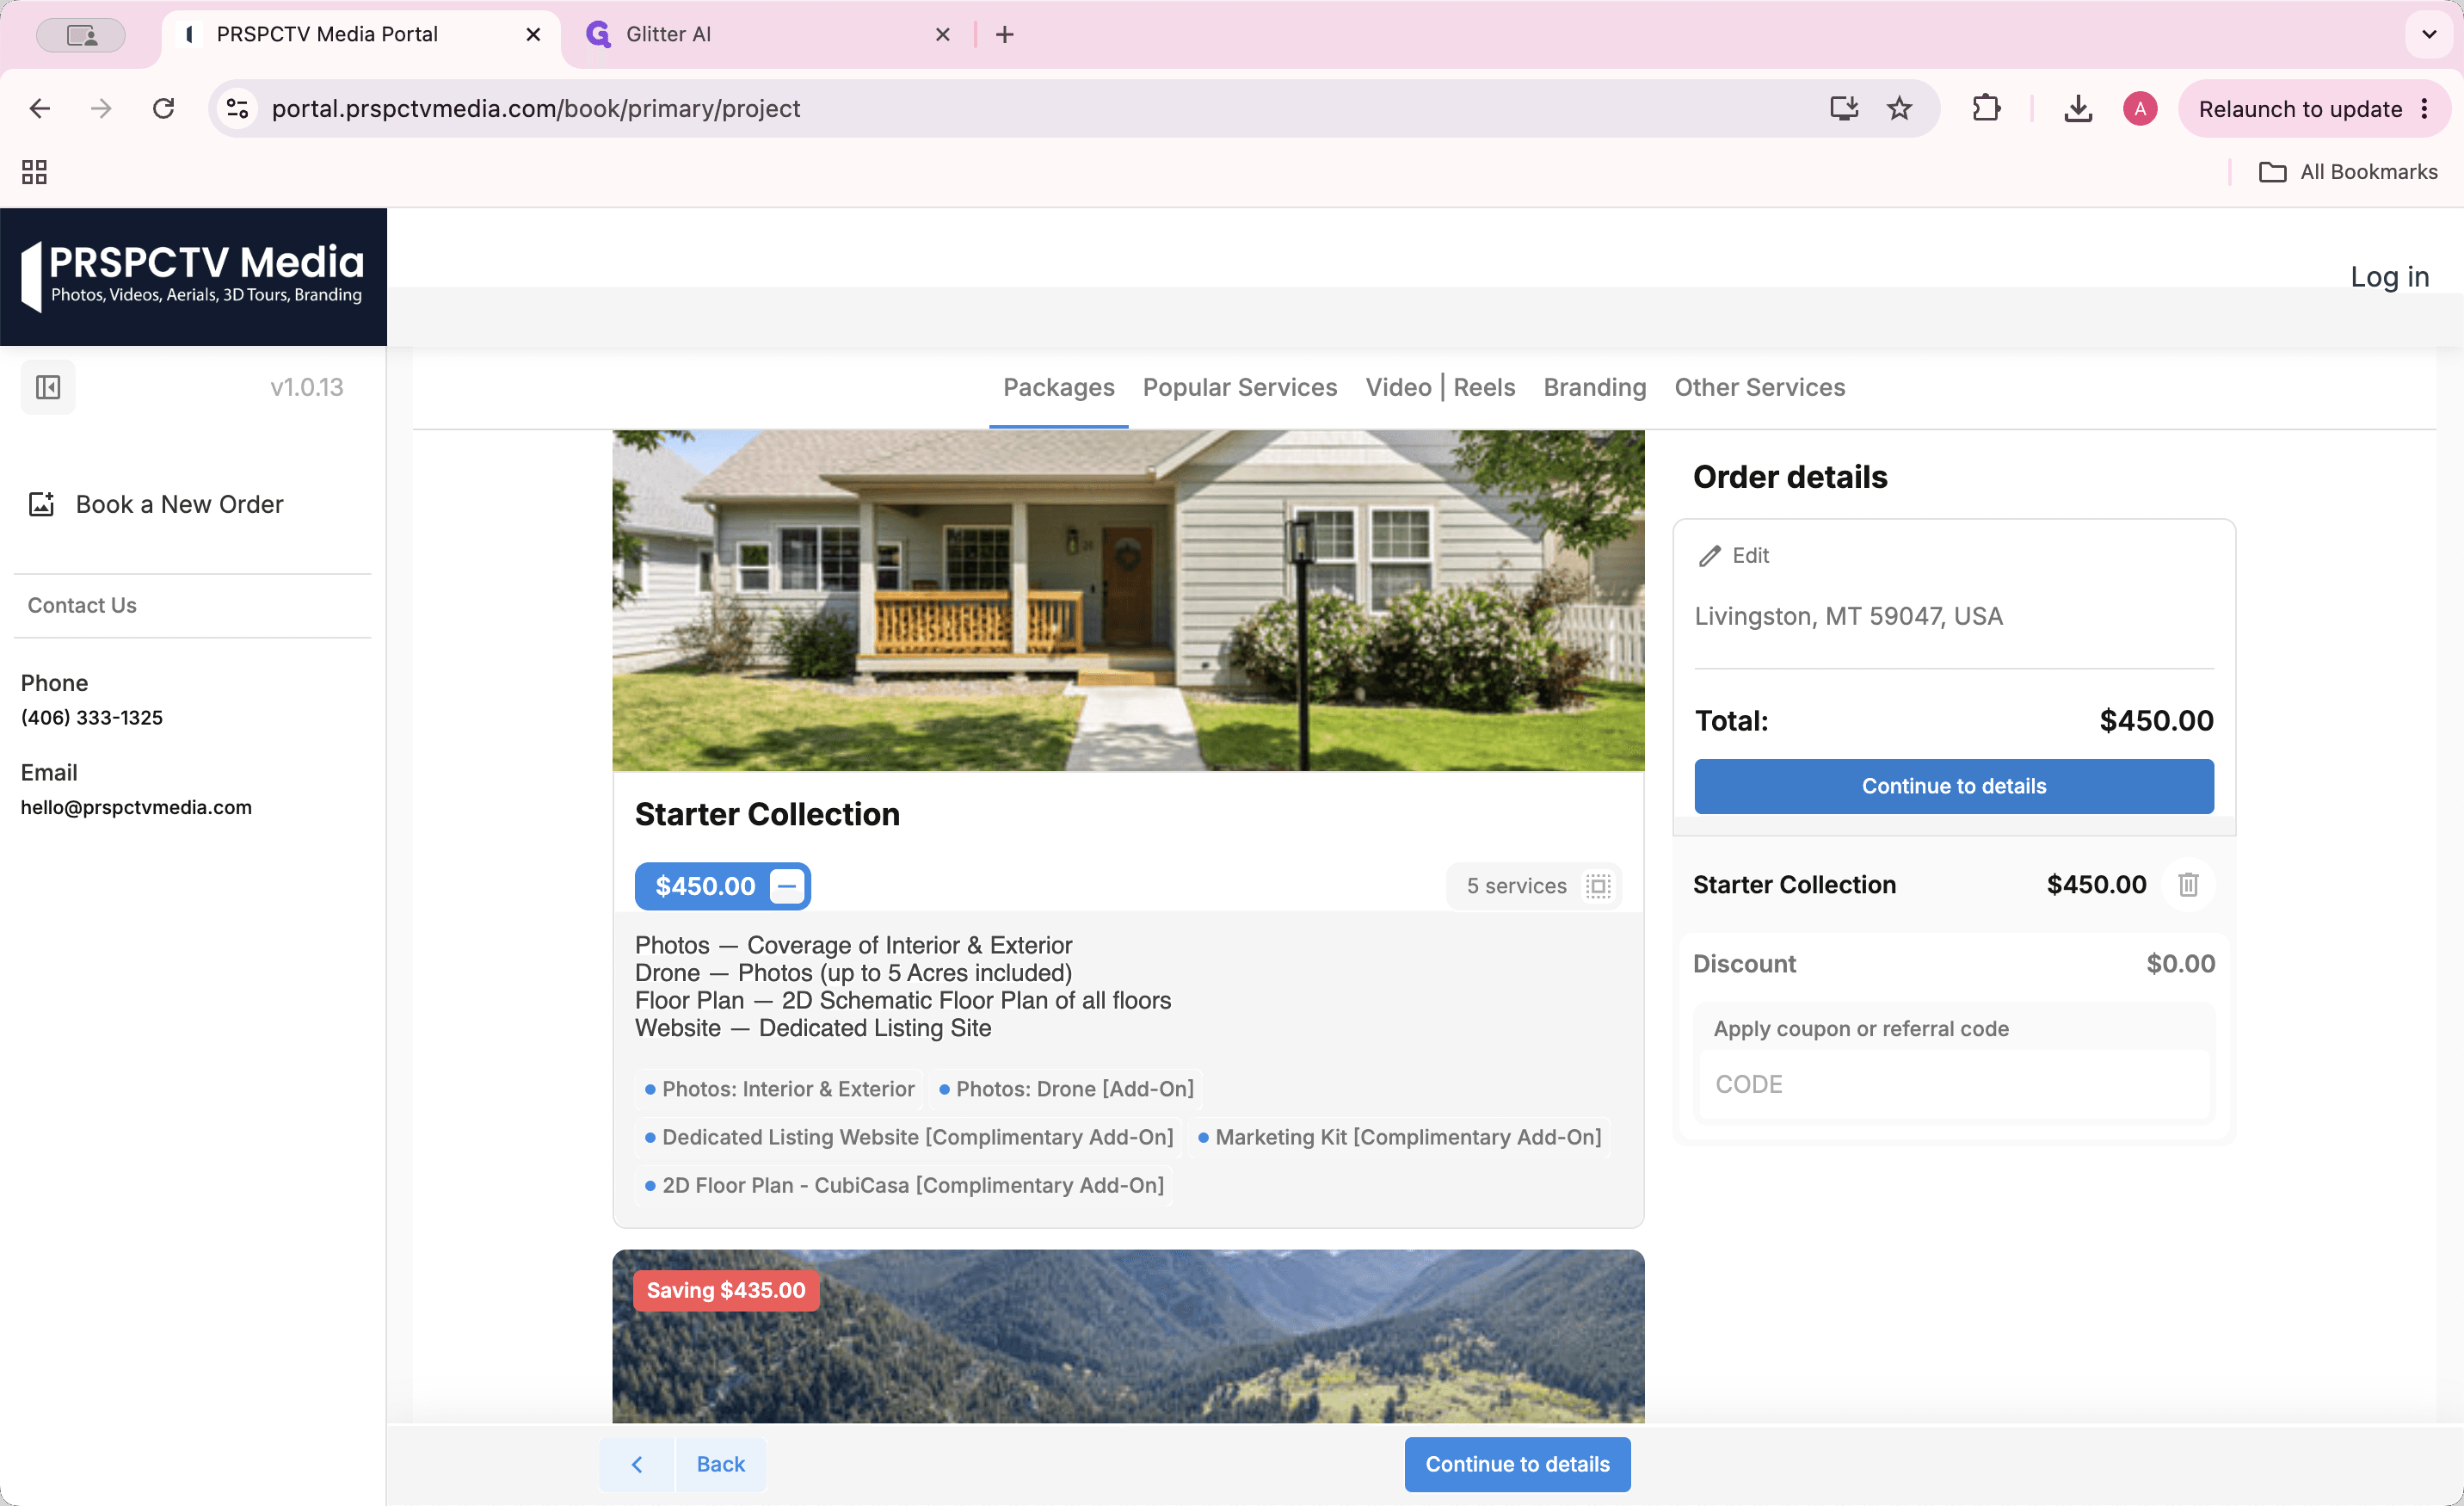The height and width of the screenshot is (1506, 2464).
Task: Collapse the sidebar panel icon
Action: [x=48, y=387]
